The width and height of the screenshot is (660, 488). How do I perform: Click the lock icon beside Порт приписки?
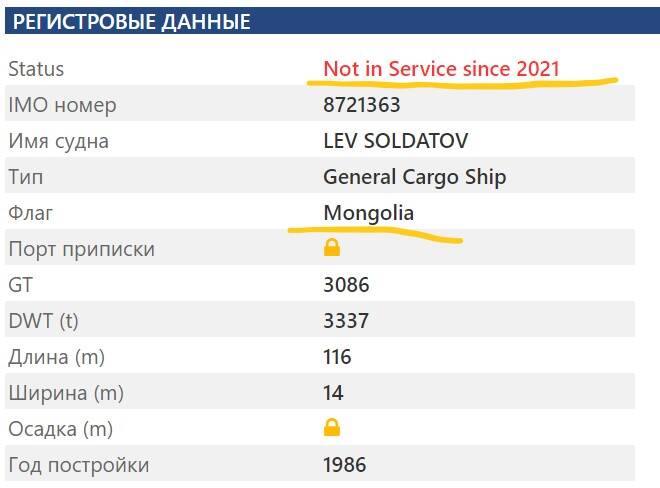(x=332, y=248)
